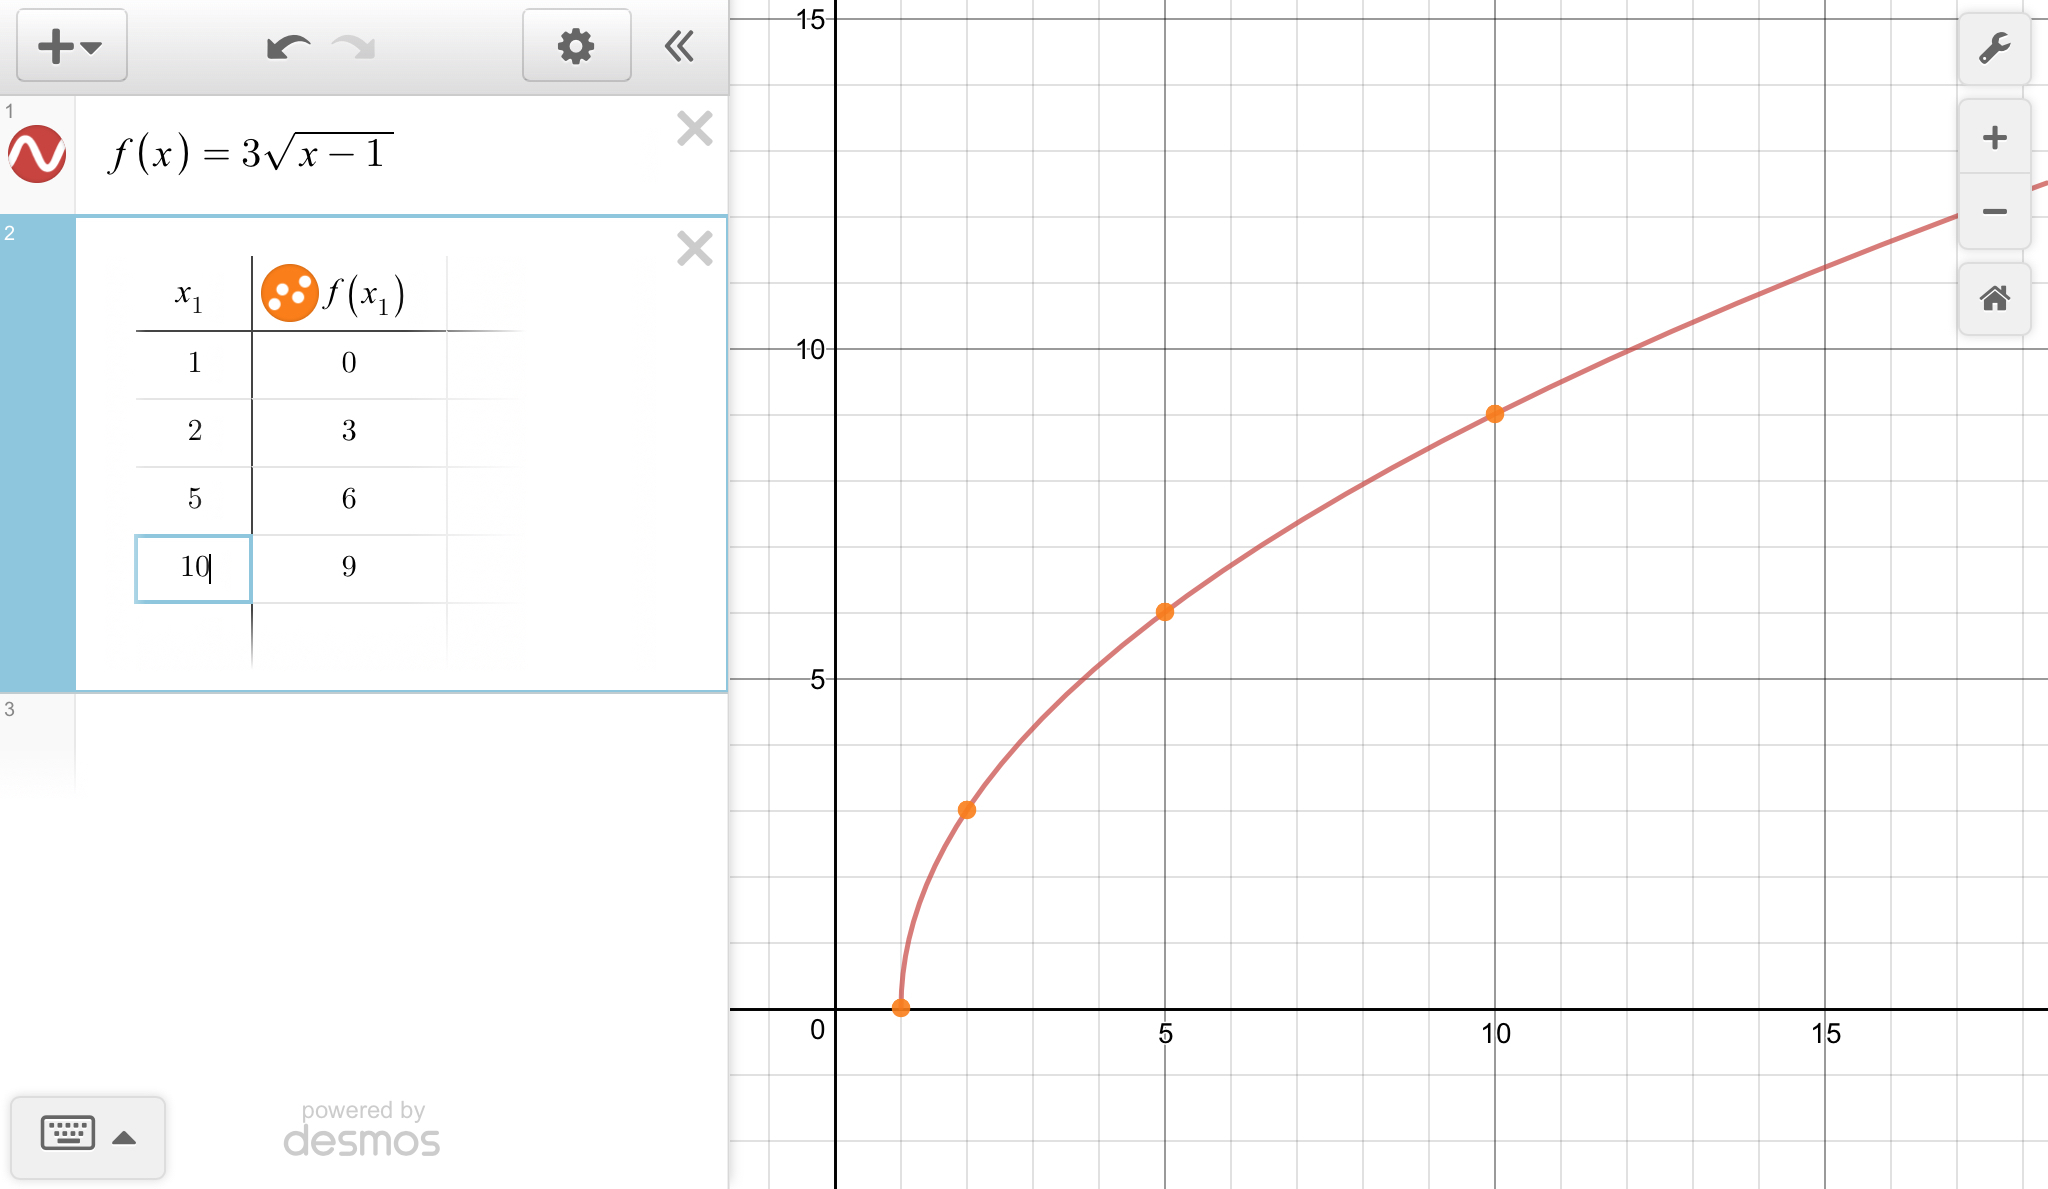Reset graph to default home view
The height and width of the screenshot is (1189, 2048).
tap(1994, 298)
